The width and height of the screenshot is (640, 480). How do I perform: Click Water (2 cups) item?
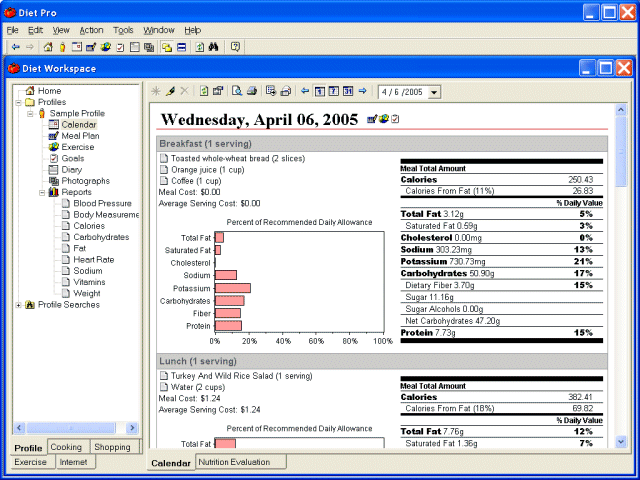198,387
